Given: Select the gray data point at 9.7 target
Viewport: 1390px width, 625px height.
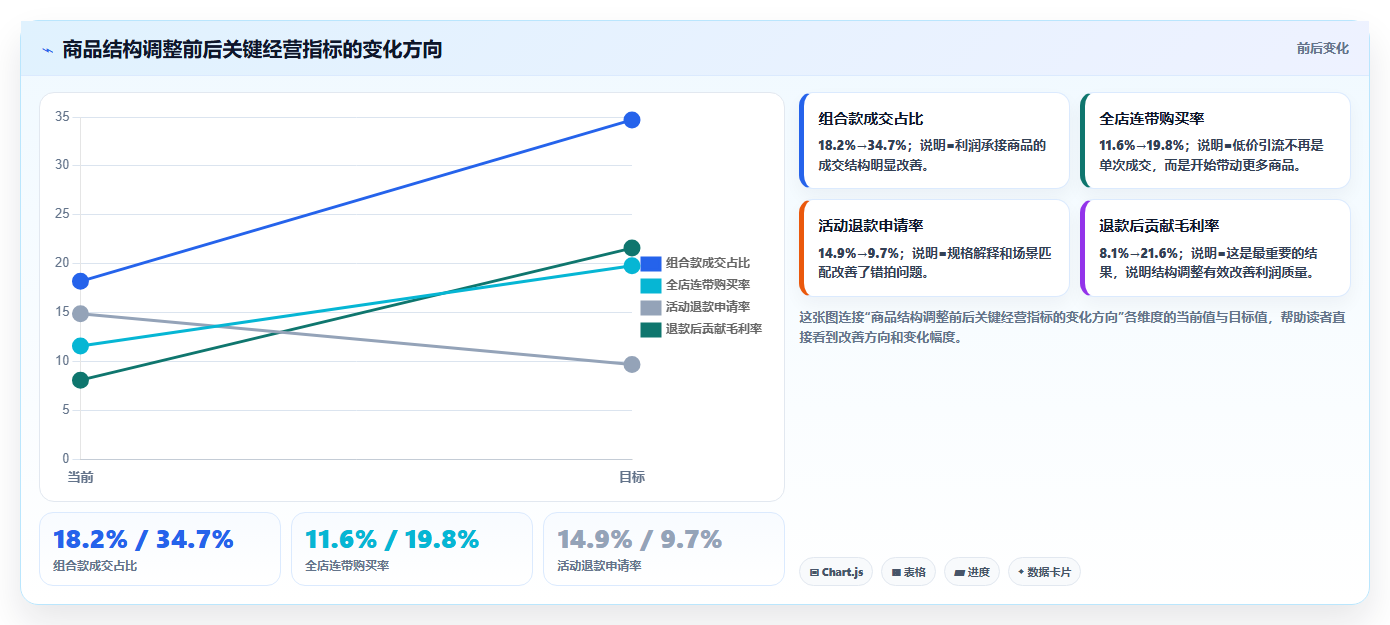Looking at the screenshot, I should [632, 365].
